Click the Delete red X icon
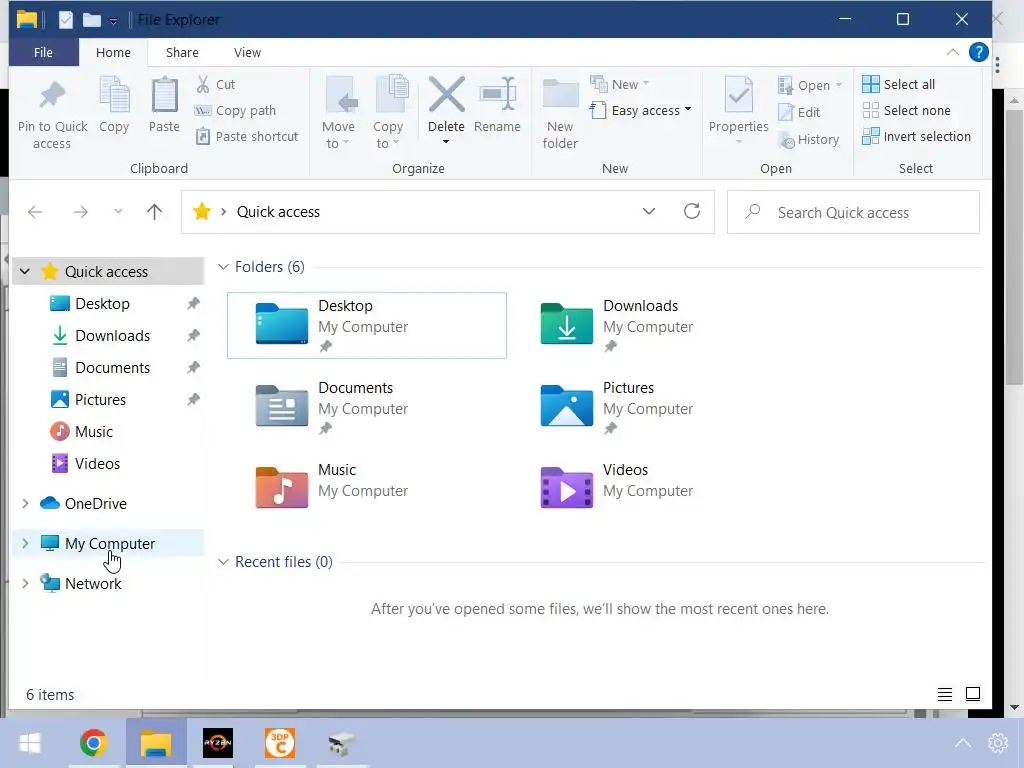Viewport: 1024px width, 768px height. click(447, 95)
